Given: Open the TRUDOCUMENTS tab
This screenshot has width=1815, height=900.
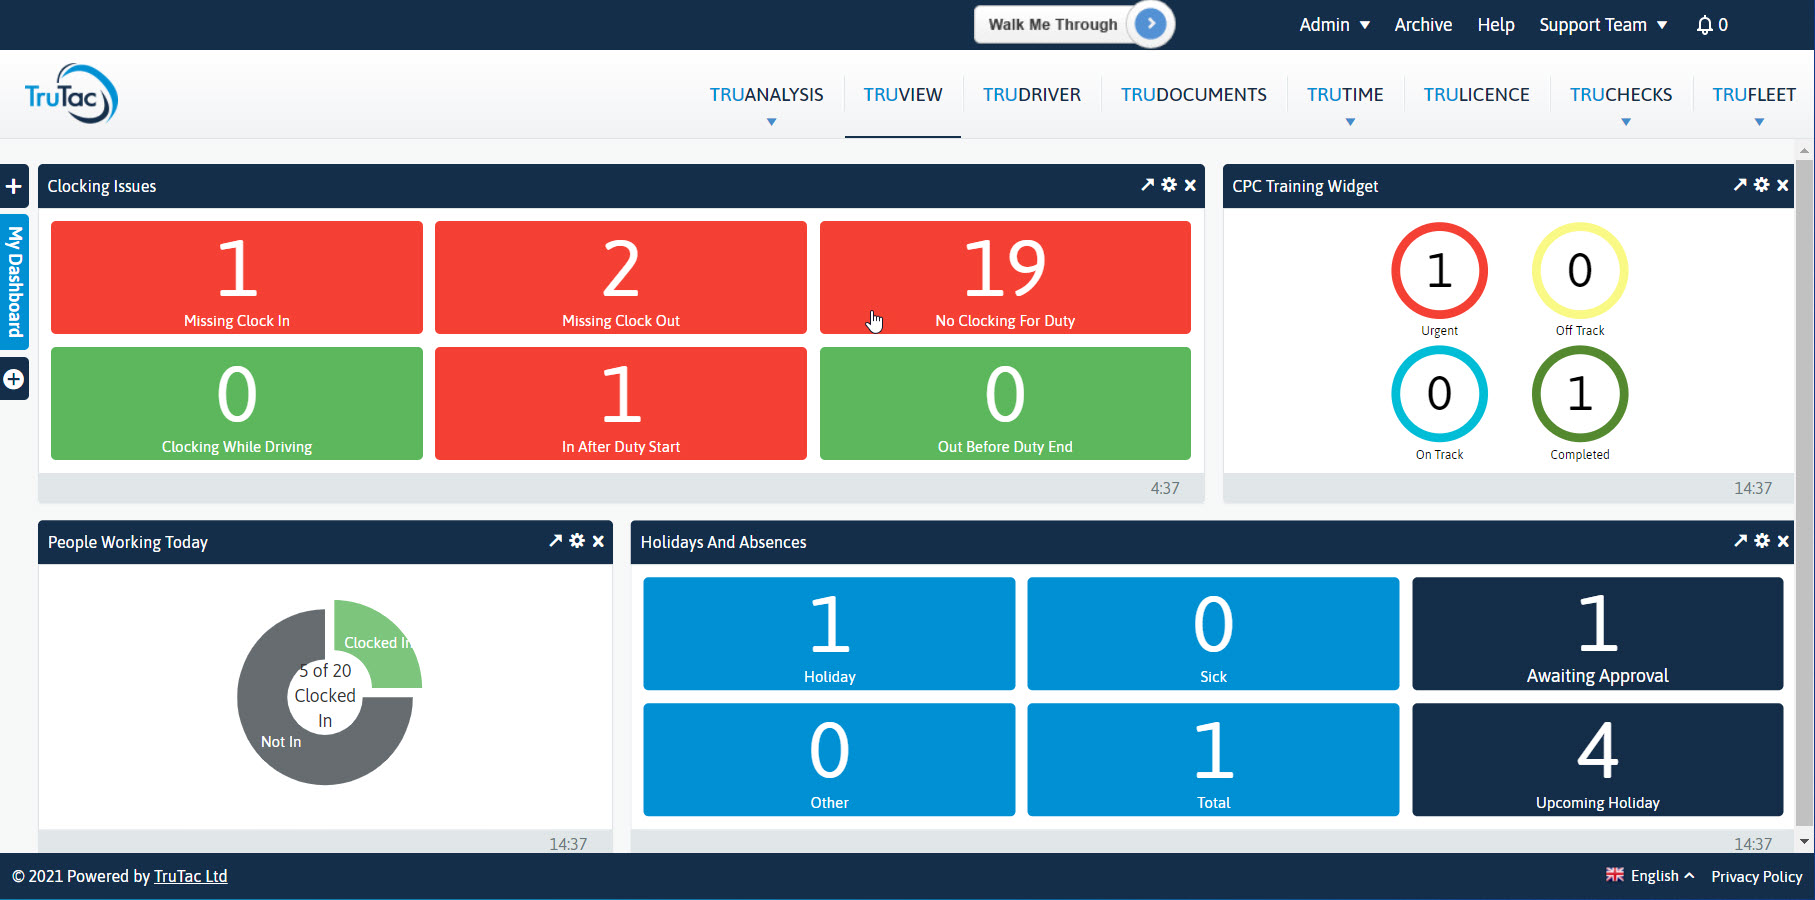Looking at the screenshot, I should pos(1193,95).
